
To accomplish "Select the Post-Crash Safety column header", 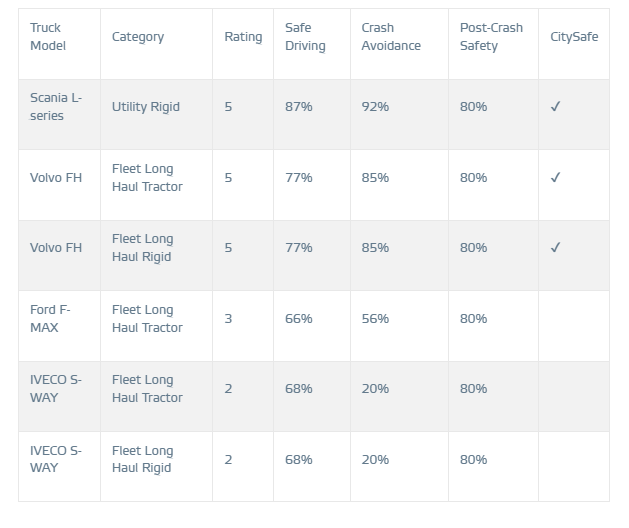I will coord(491,37).
